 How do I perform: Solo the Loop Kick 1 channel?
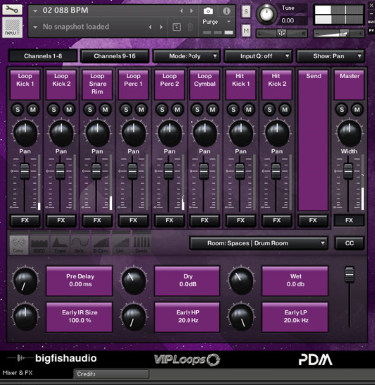[18, 109]
